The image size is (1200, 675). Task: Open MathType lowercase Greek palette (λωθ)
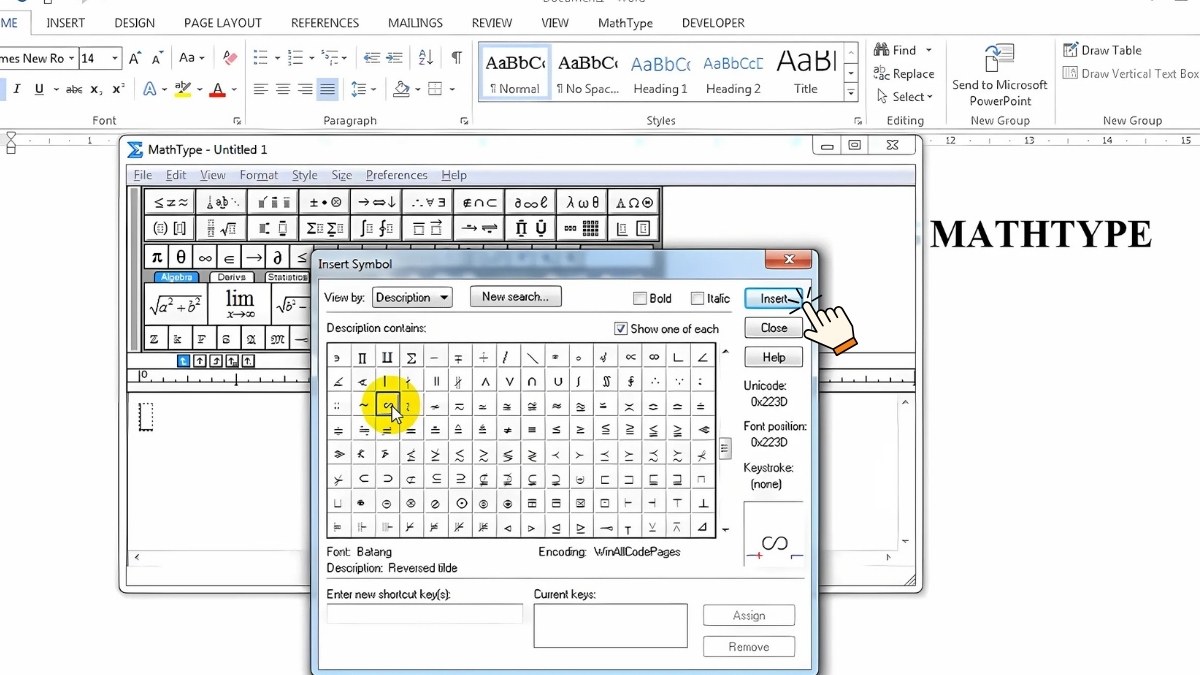[x=582, y=202]
